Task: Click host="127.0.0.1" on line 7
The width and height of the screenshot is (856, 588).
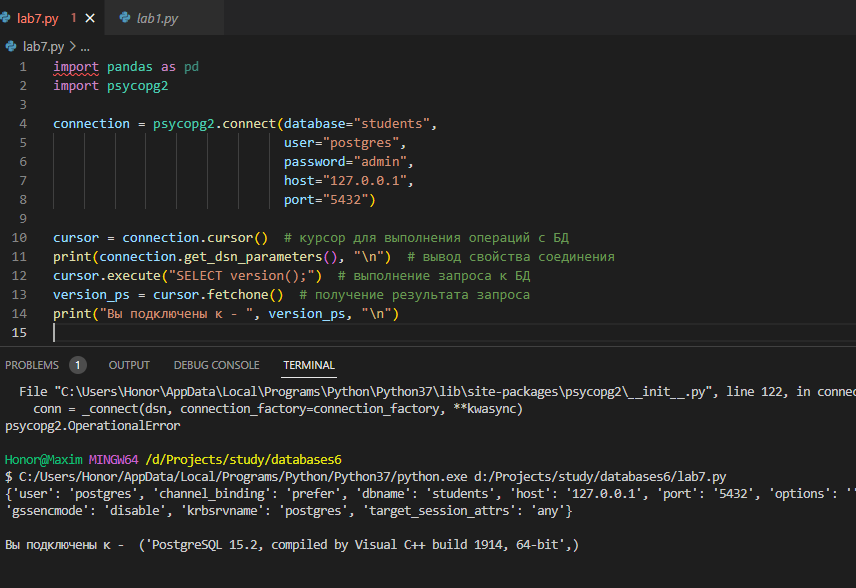Action: click(345, 180)
